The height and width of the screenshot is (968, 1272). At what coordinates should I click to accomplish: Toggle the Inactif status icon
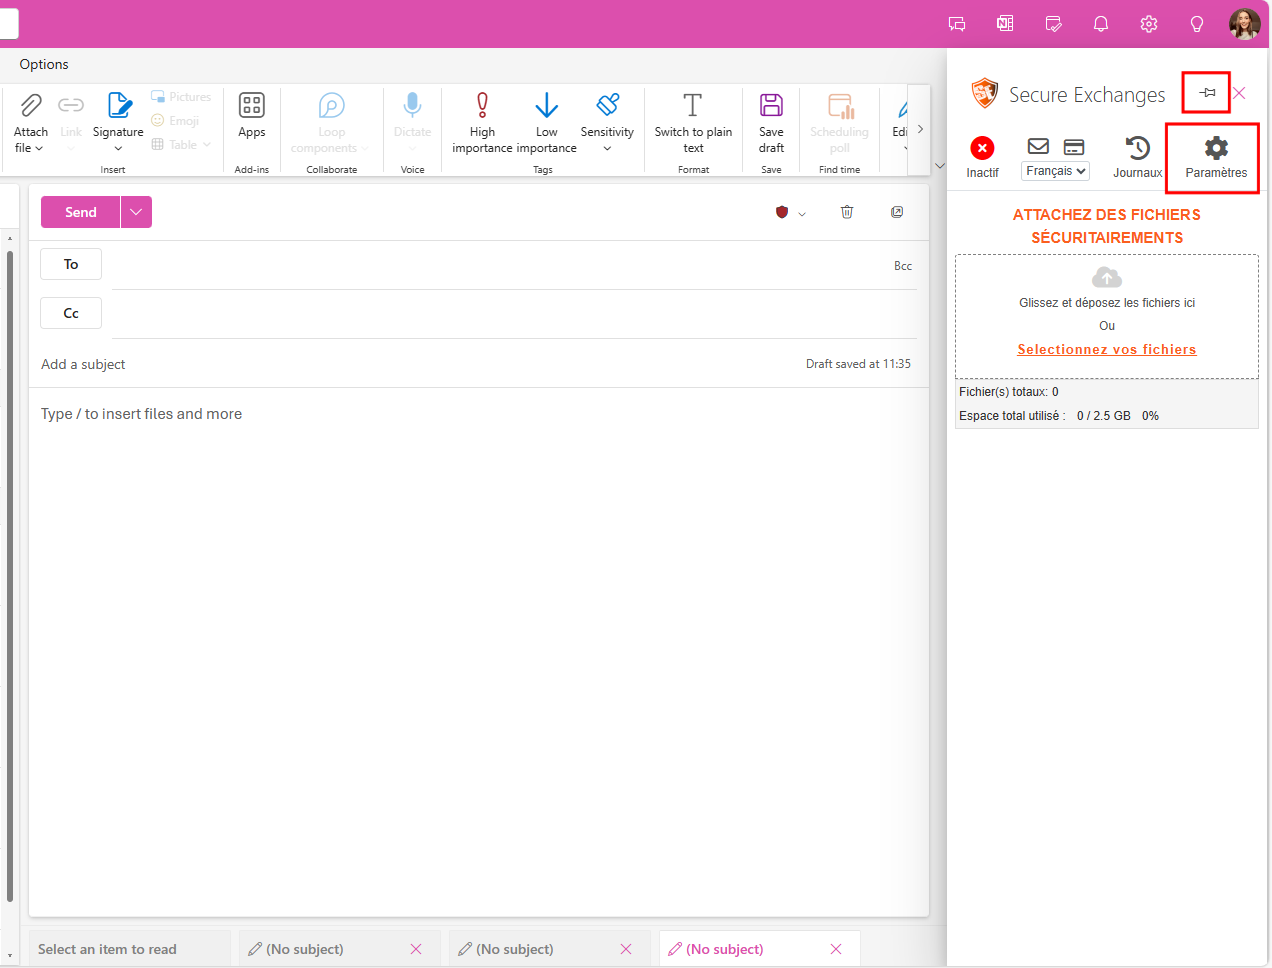(x=983, y=148)
